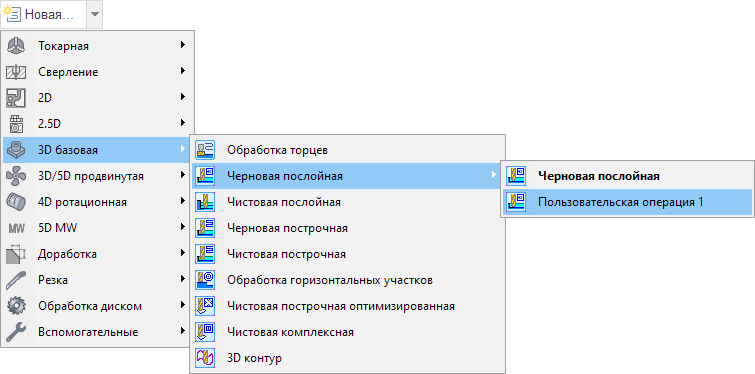Click the 3D базовая icon
The width and height of the screenshot is (755, 374).
[15, 150]
